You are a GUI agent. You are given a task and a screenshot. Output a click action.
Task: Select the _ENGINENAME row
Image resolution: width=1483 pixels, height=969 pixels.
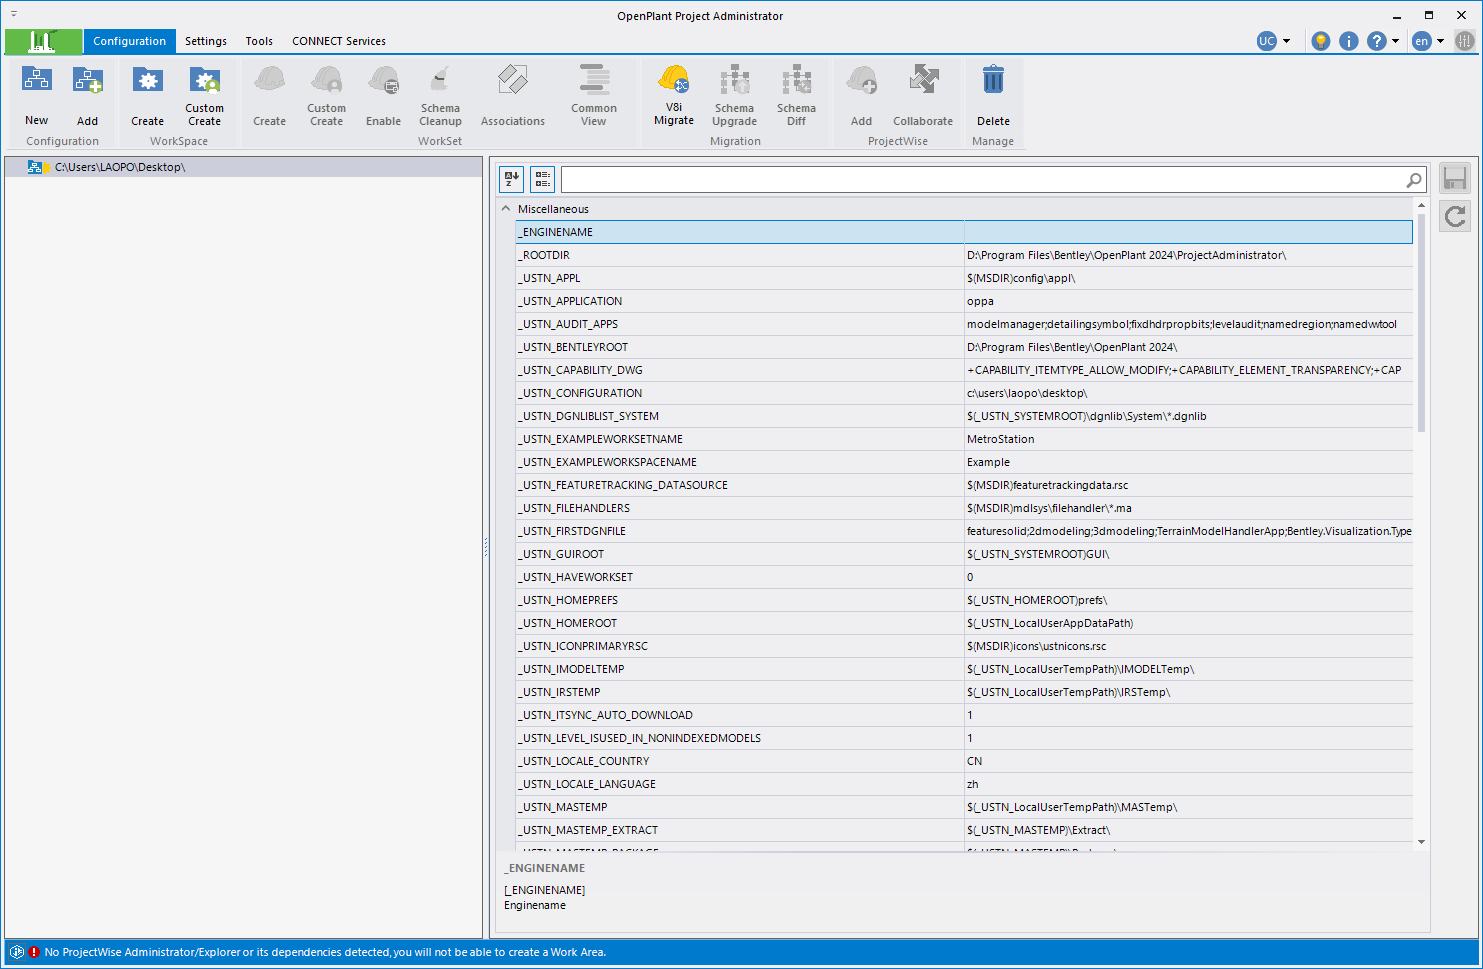tap(964, 232)
